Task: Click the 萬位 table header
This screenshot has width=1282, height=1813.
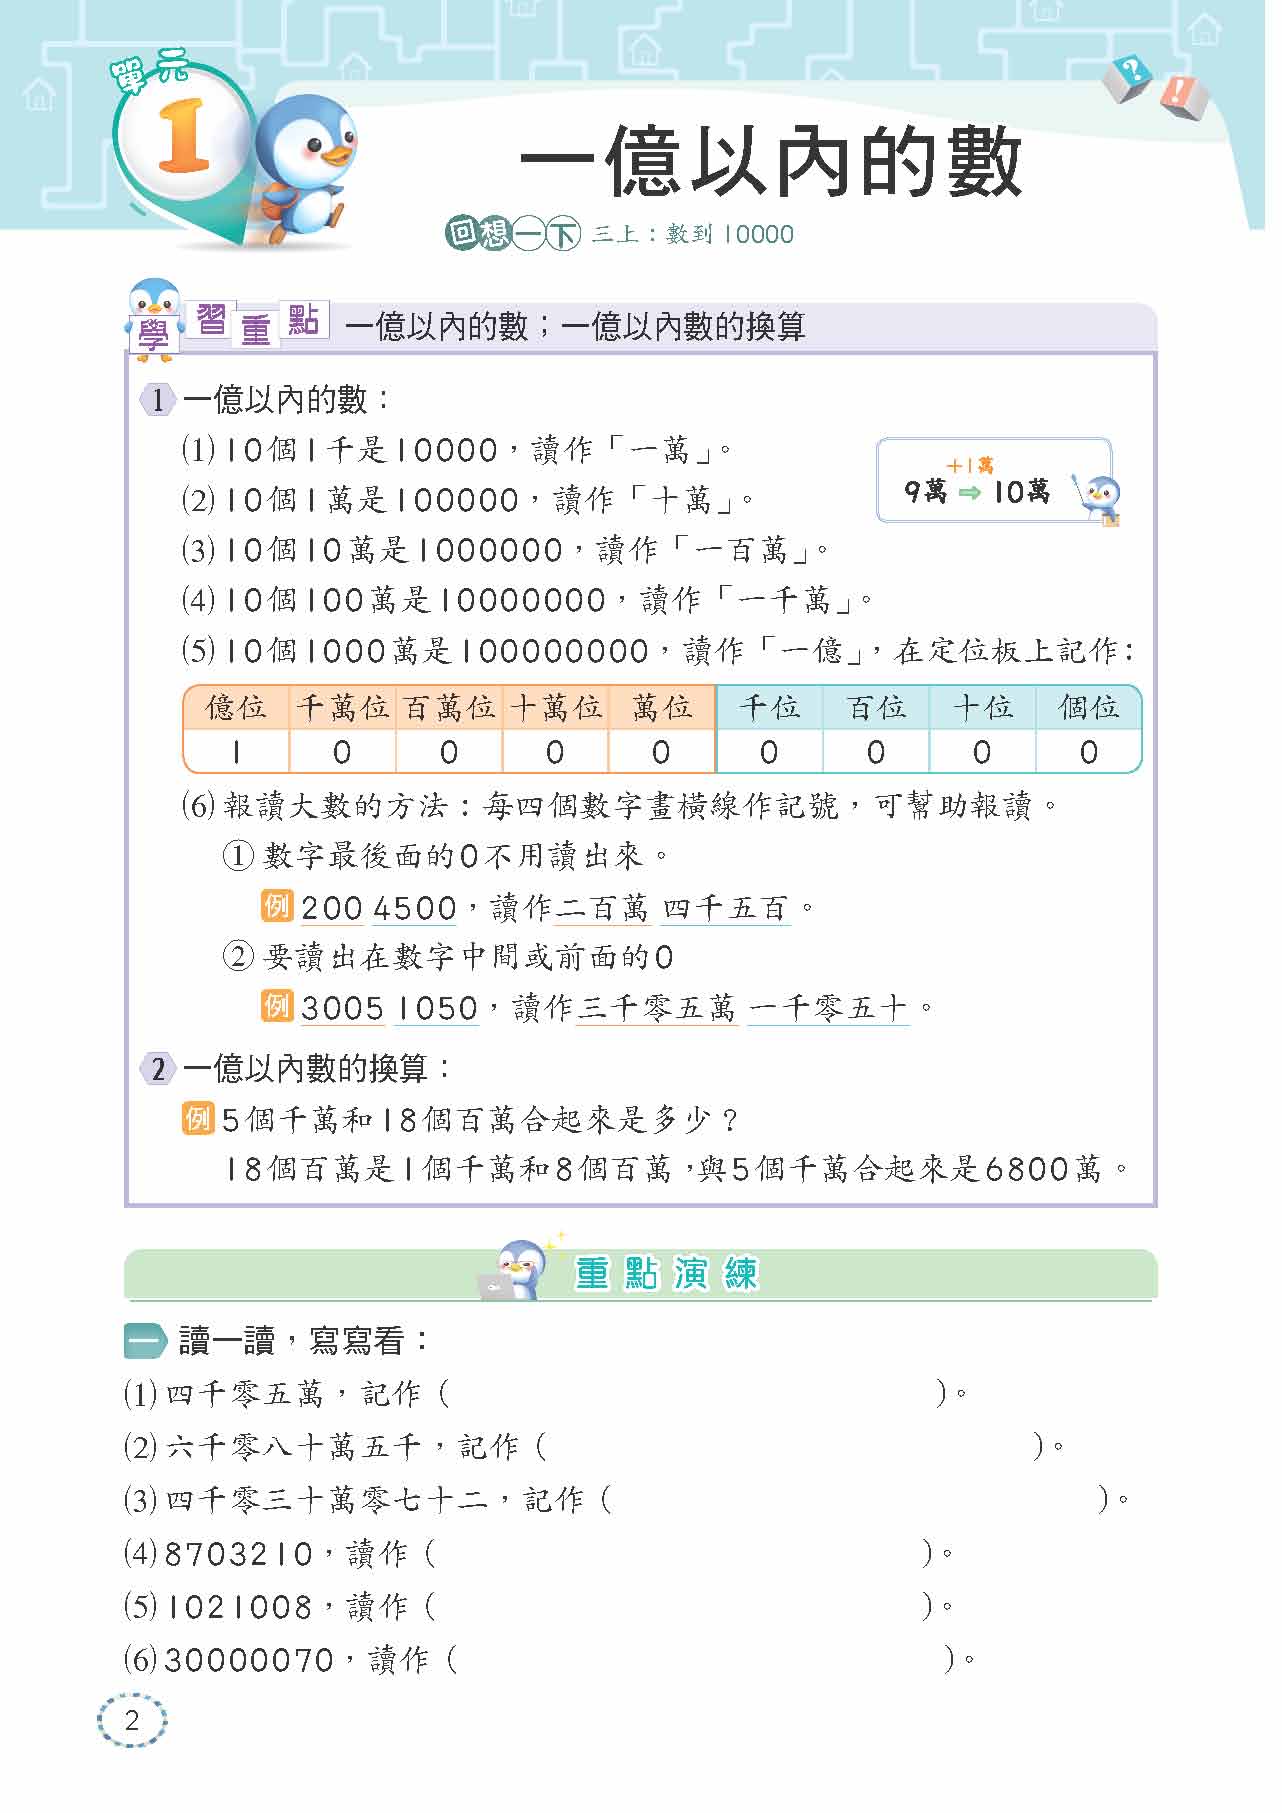Action: click(x=662, y=708)
